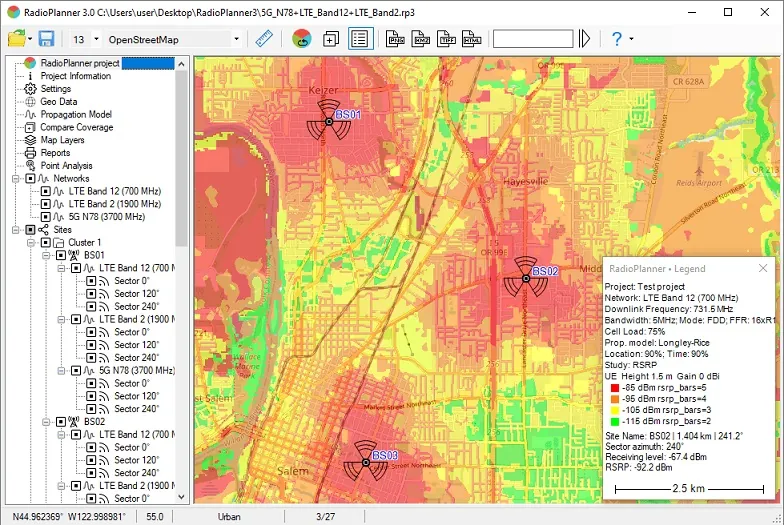Toggle LTE Band 12 (700 MHz) network checkbox

(46, 191)
